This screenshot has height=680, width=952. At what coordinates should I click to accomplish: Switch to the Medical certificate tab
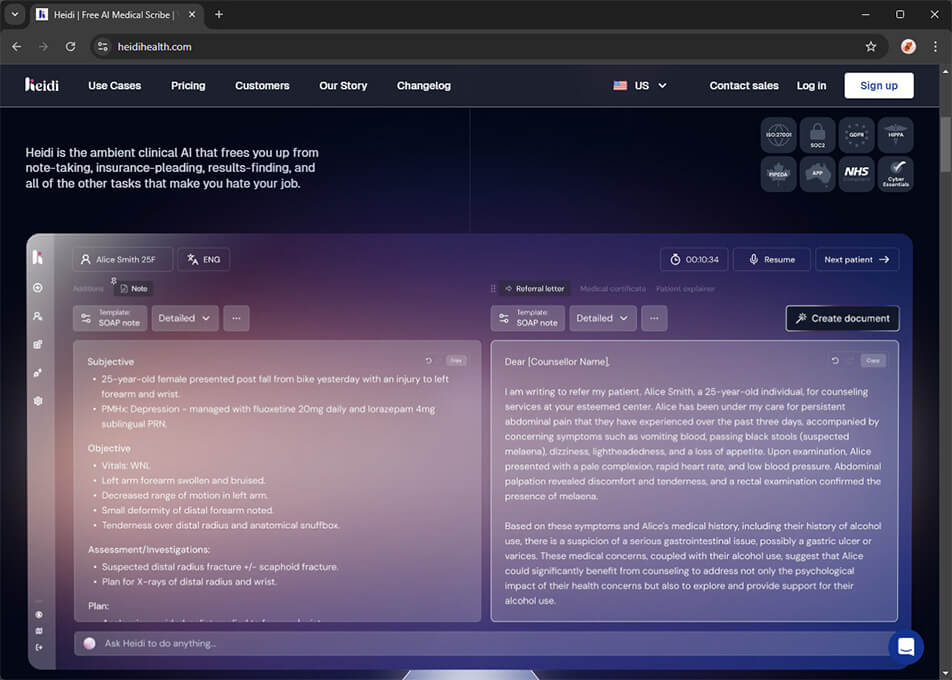tap(613, 288)
